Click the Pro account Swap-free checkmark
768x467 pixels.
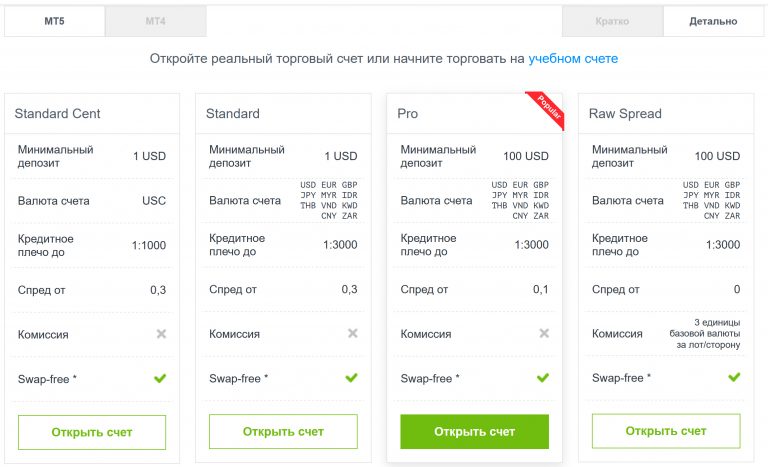(x=543, y=378)
